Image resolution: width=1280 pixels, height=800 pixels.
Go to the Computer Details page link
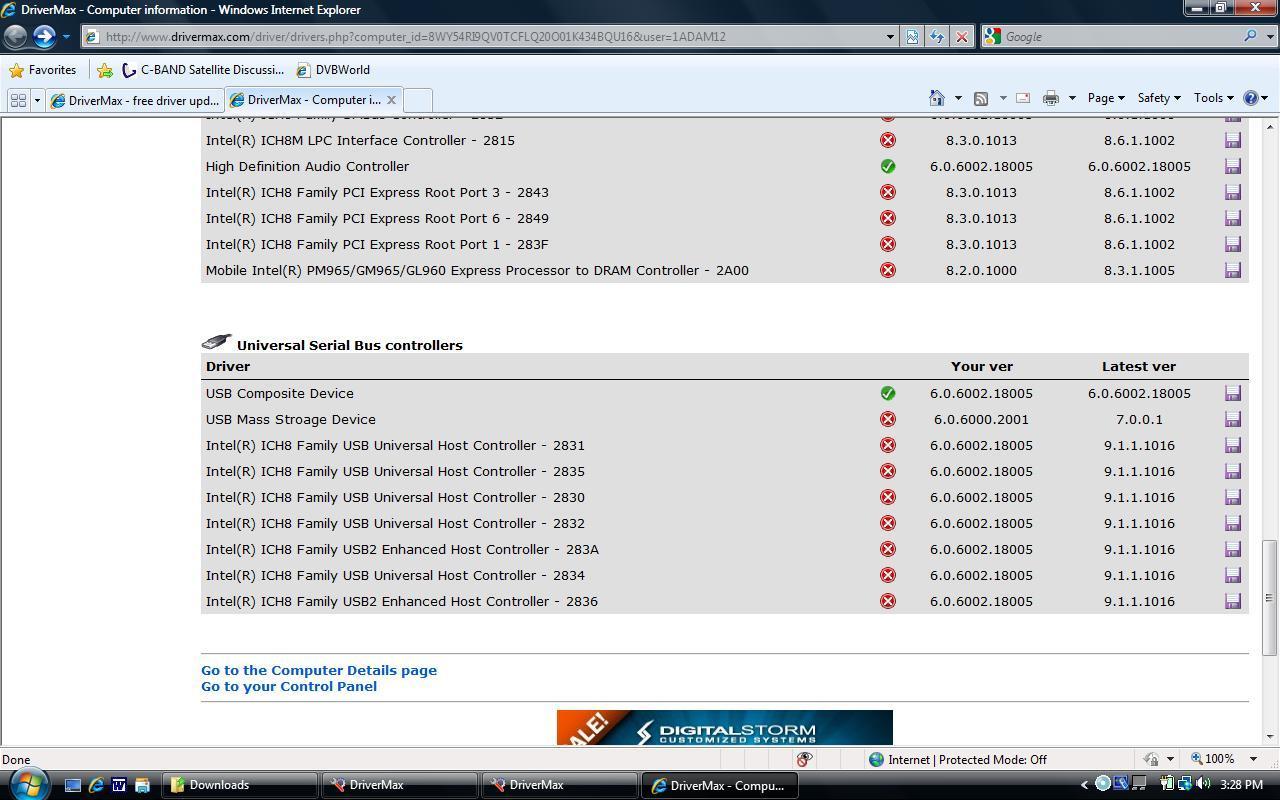tap(319, 670)
